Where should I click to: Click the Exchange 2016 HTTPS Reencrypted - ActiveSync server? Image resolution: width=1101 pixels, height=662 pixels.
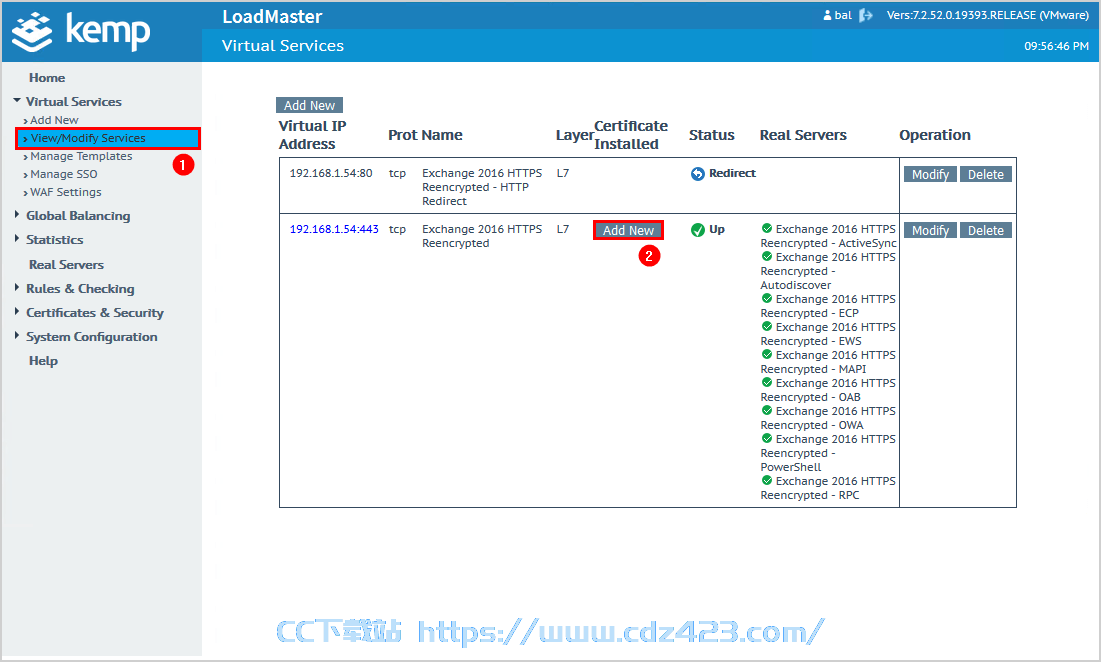pos(829,236)
